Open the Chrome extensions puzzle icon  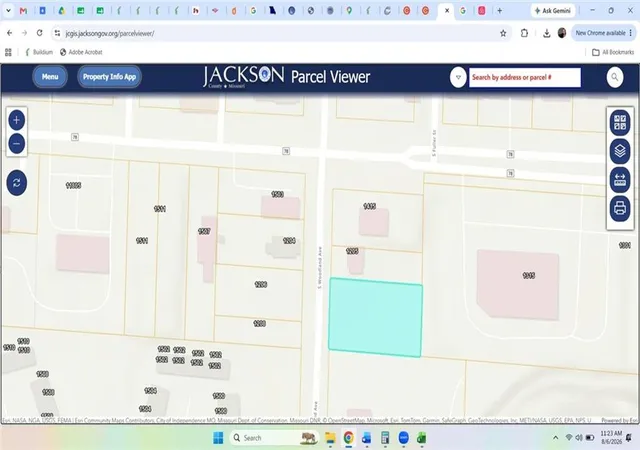pyautogui.click(x=524, y=33)
